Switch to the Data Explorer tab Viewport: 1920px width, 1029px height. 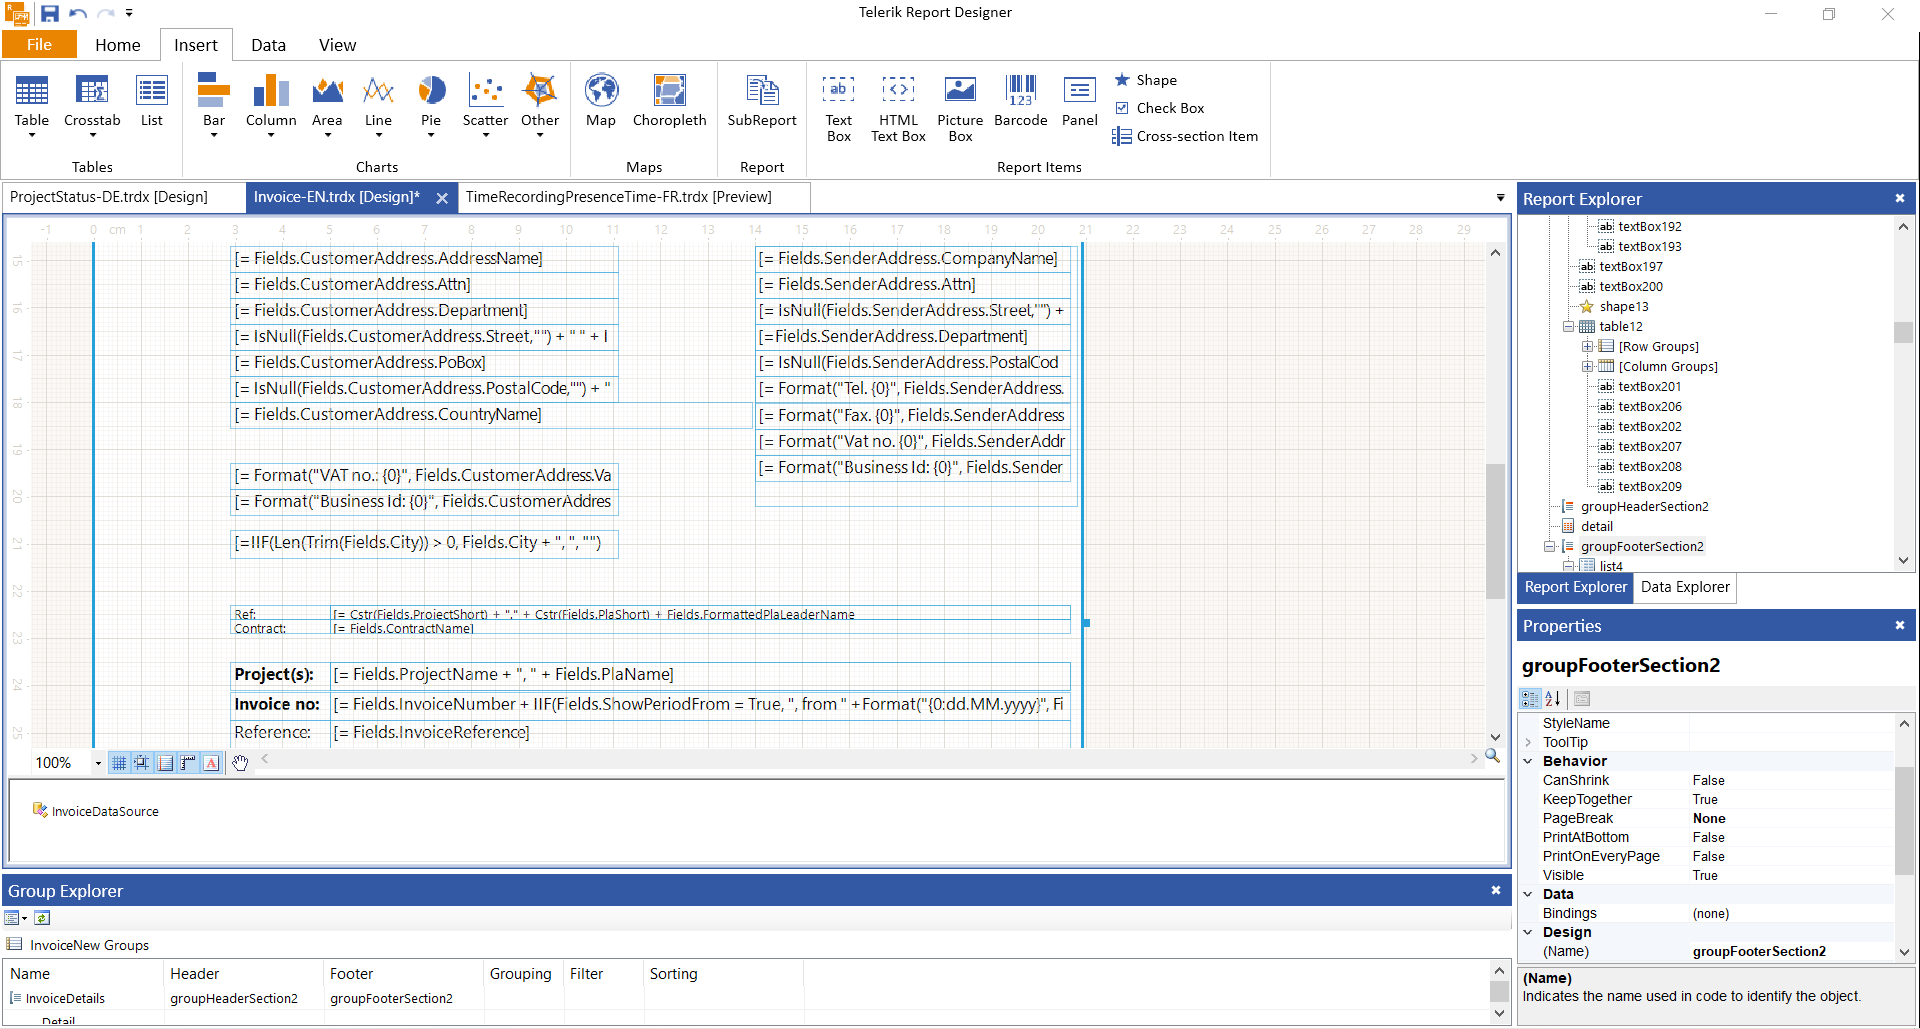coord(1684,587)
